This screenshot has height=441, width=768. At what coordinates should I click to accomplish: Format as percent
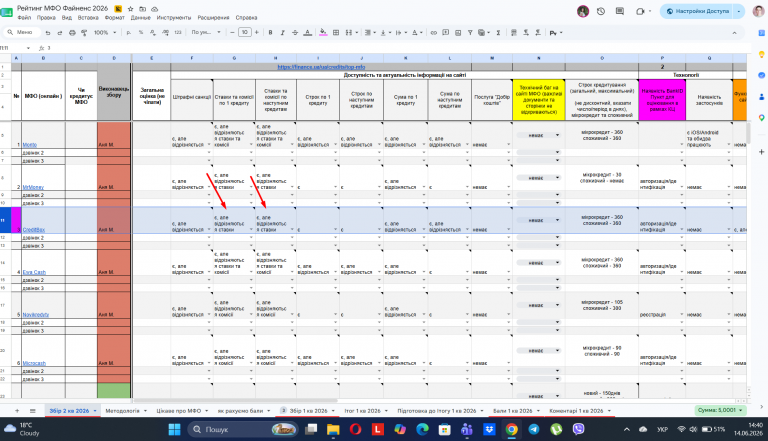(x=141, y=33)
